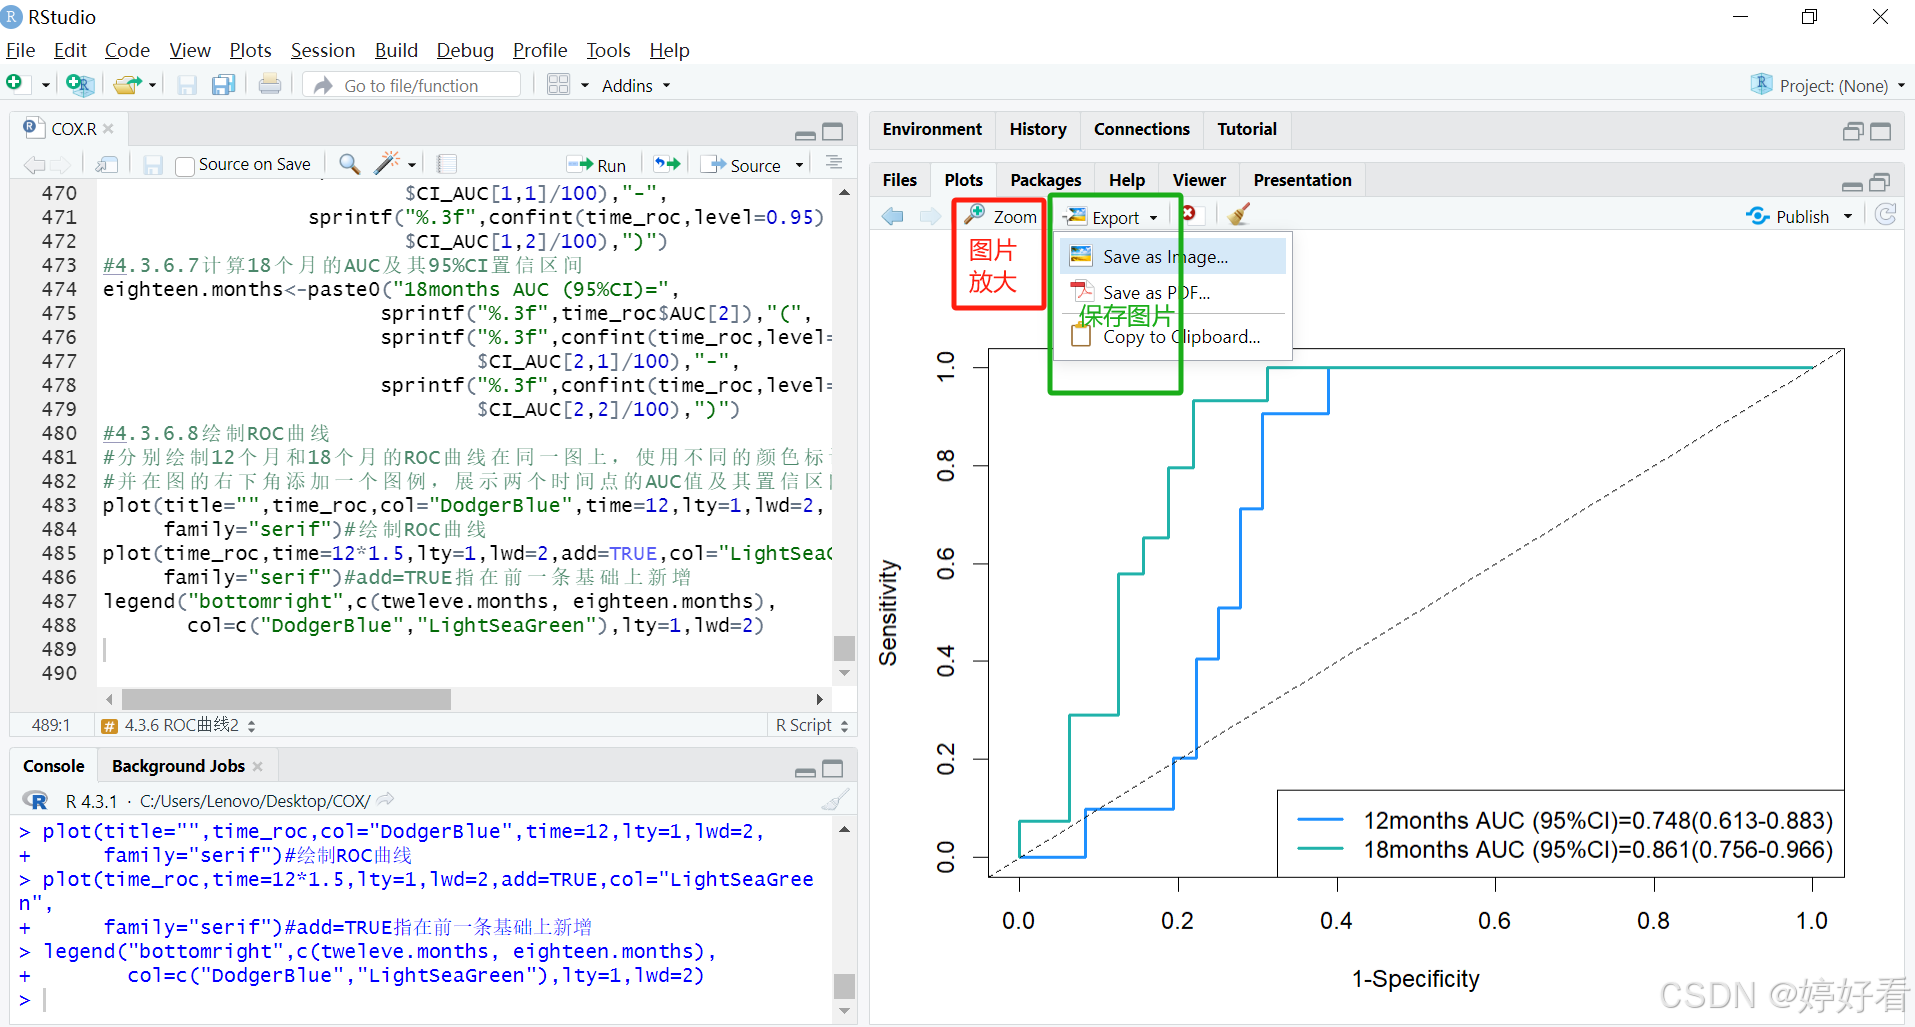Click the remove current plot red X icon

click(x=1188, y=213)
